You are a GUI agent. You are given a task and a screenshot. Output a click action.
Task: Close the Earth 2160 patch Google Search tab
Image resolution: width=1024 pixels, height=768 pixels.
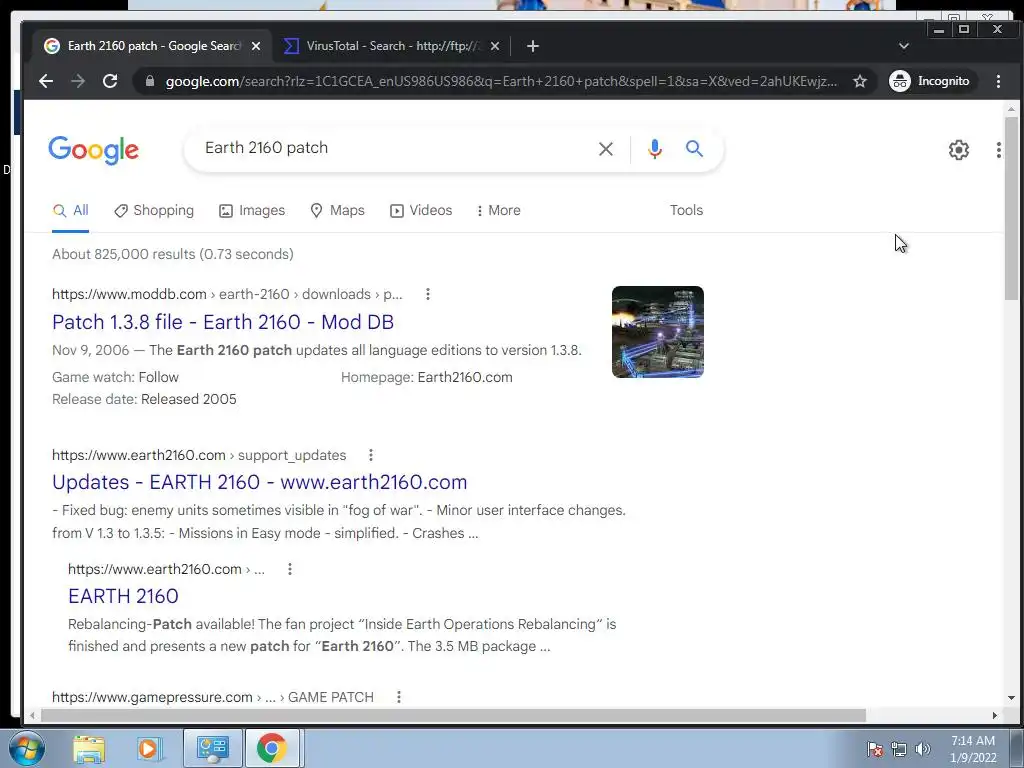256,46
